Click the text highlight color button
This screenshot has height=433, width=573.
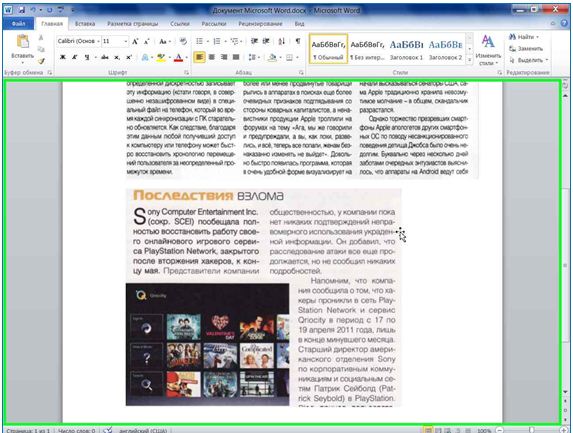pyautogui.click(x=161, y=57)
